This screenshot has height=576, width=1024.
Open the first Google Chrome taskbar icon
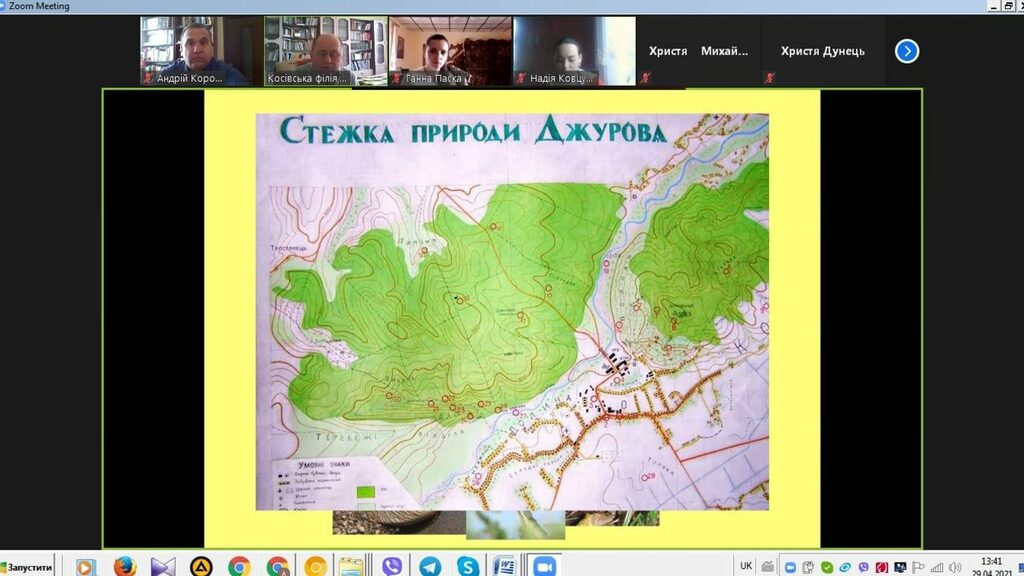pos(239,567)
